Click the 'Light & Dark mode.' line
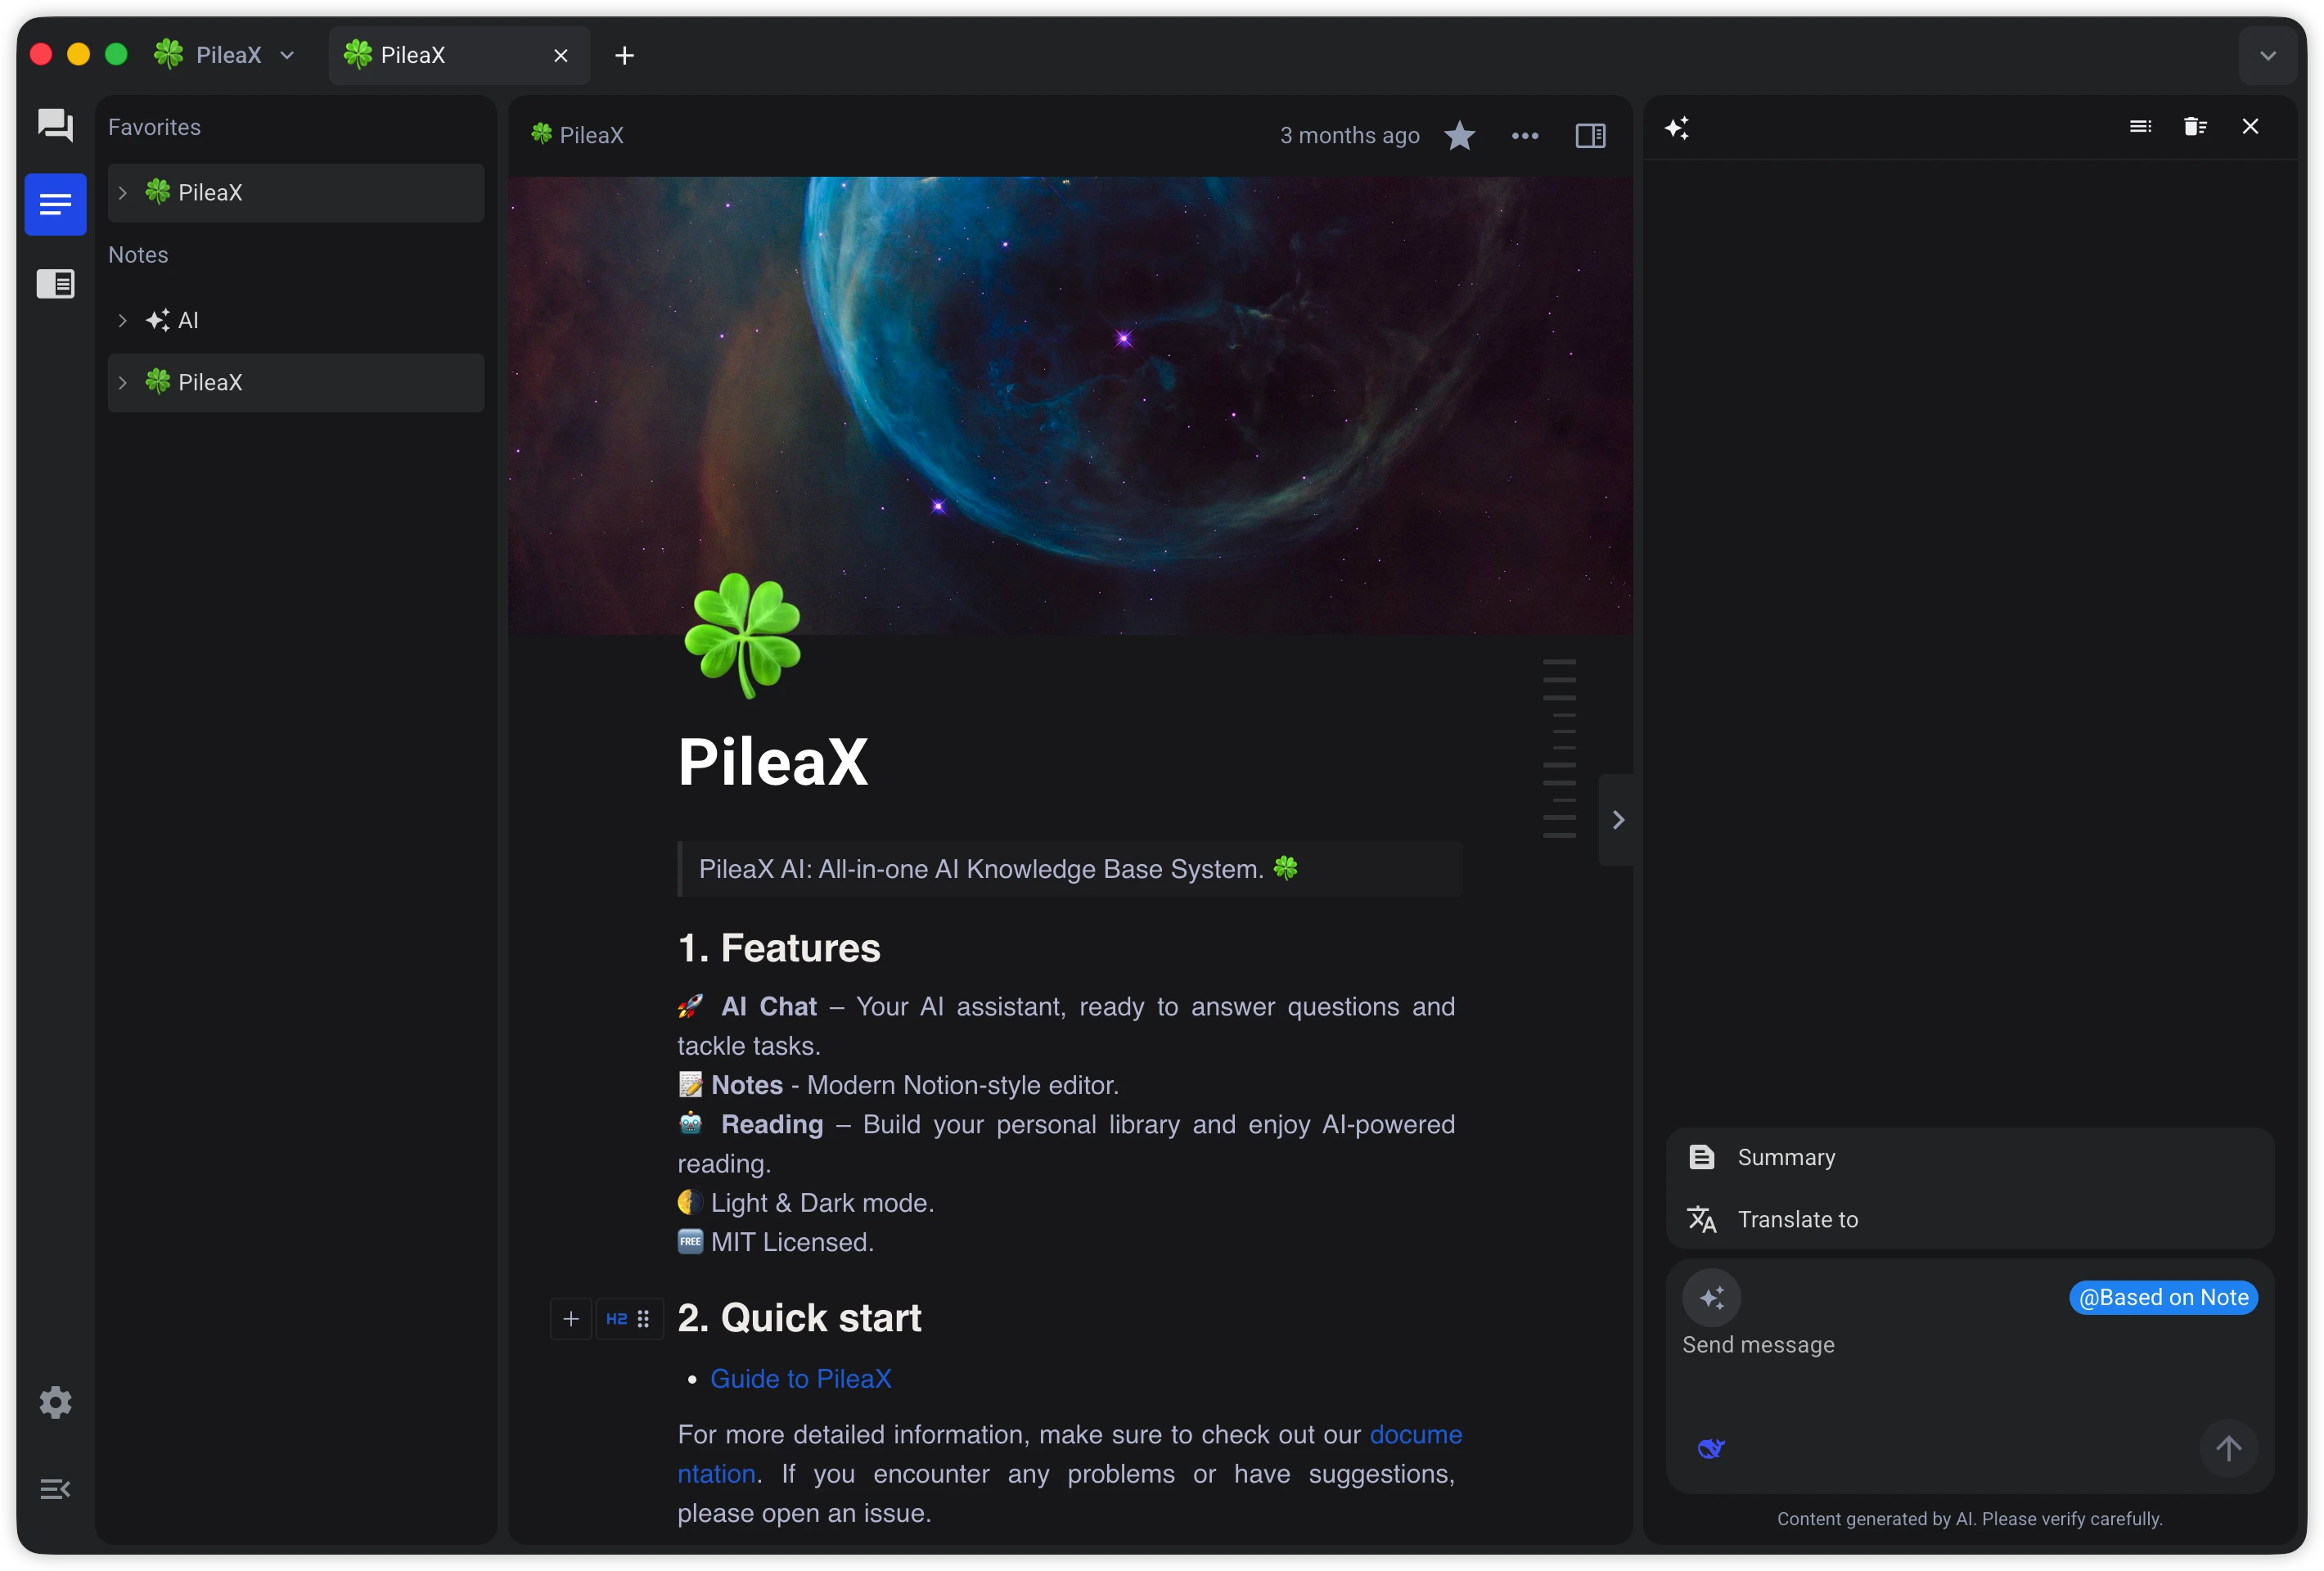The image size is (2324, 1571). pyautogui.click(x=805, y=1202)
